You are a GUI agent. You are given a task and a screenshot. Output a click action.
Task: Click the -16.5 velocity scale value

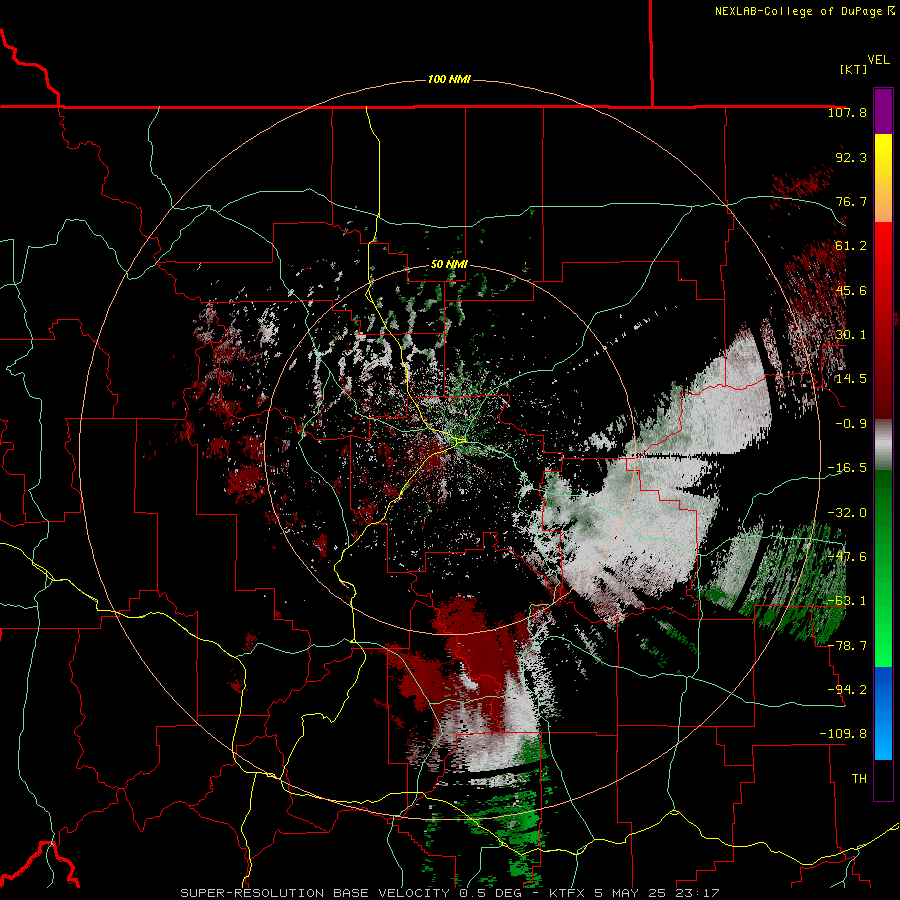[x=847, y=468]
